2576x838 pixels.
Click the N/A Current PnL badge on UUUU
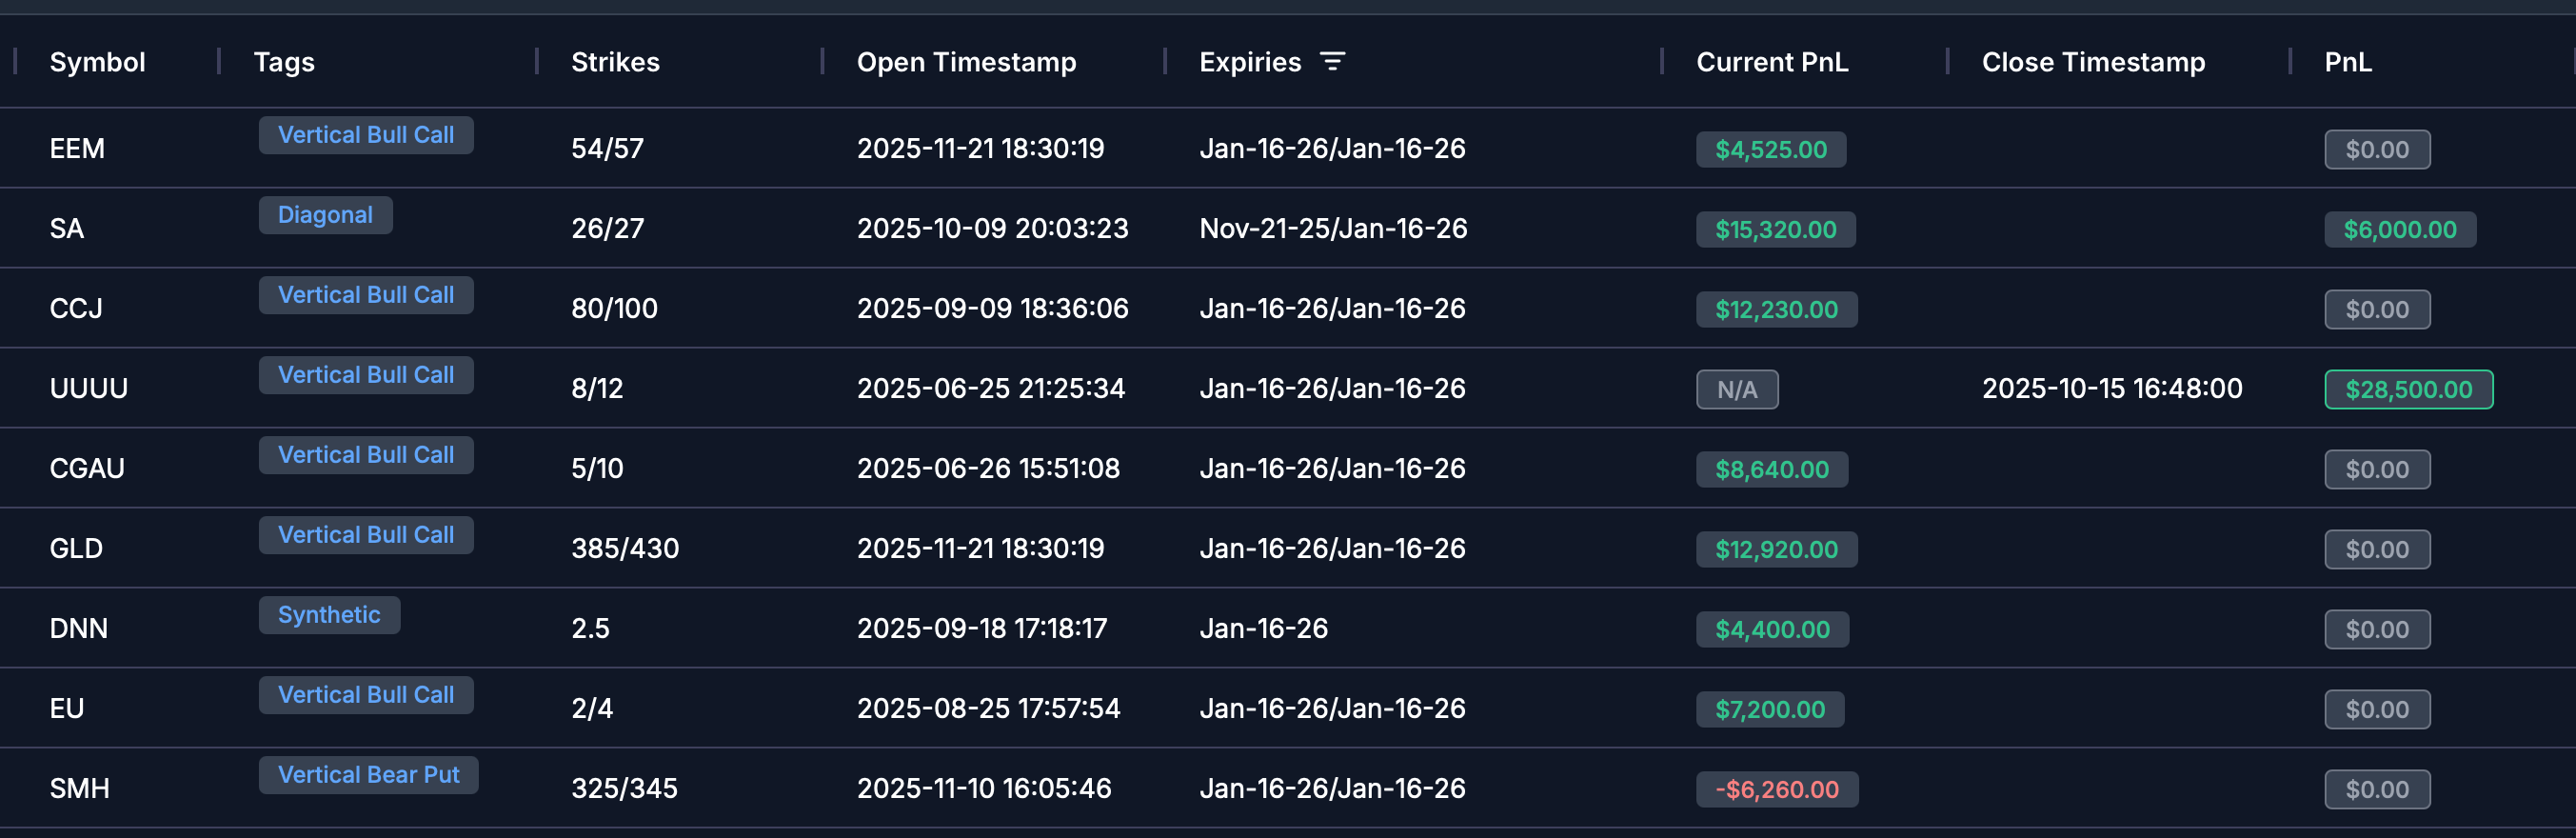[x=1737, y=389]
